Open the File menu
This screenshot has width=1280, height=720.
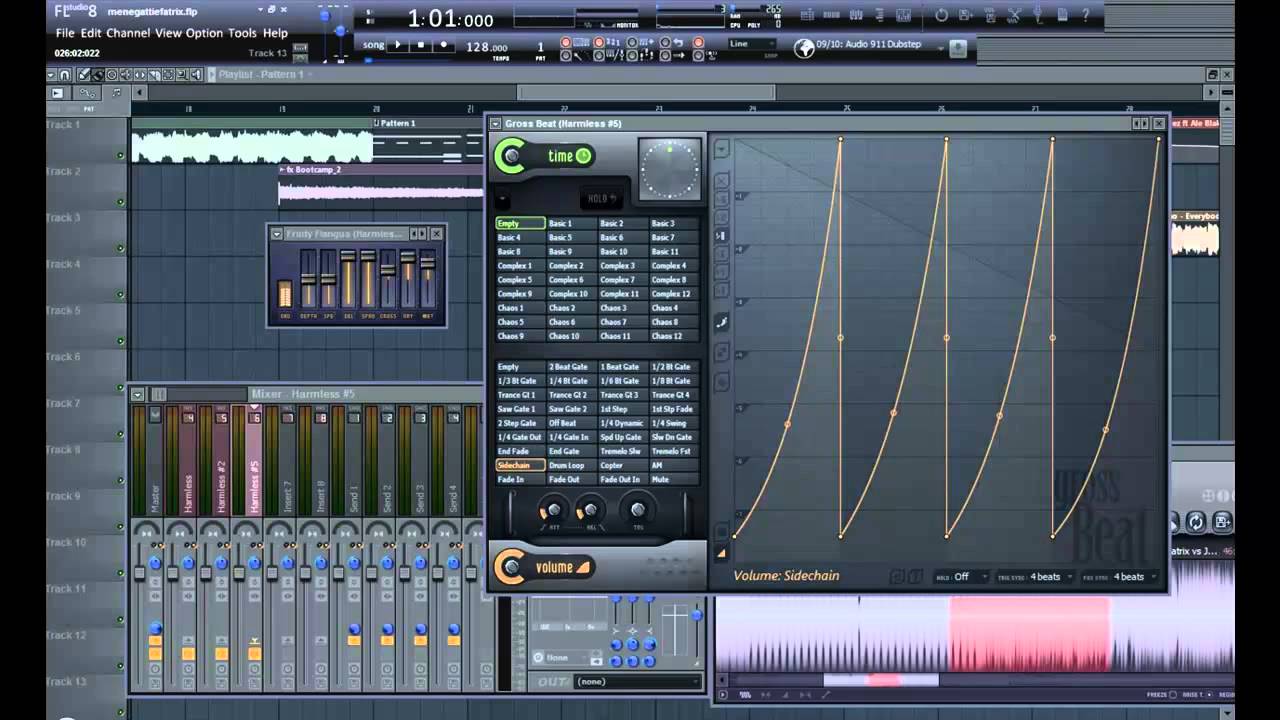tap(65, 33)
